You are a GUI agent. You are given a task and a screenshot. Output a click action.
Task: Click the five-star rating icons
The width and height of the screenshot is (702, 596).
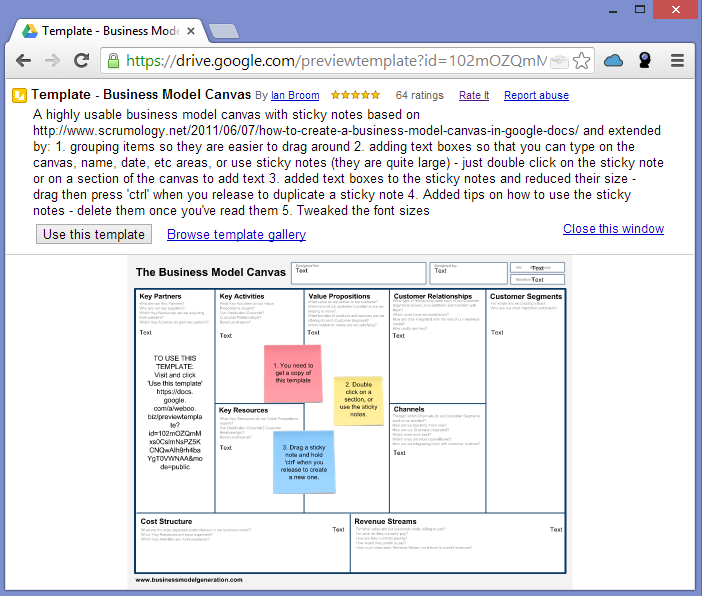355,95
